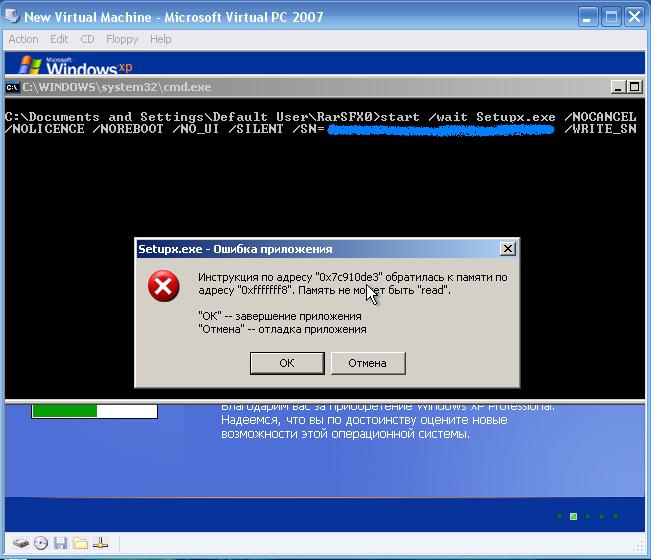Click the Windows XP logo
The height and width of the screenshot is (560, 651).
(76, 66)
